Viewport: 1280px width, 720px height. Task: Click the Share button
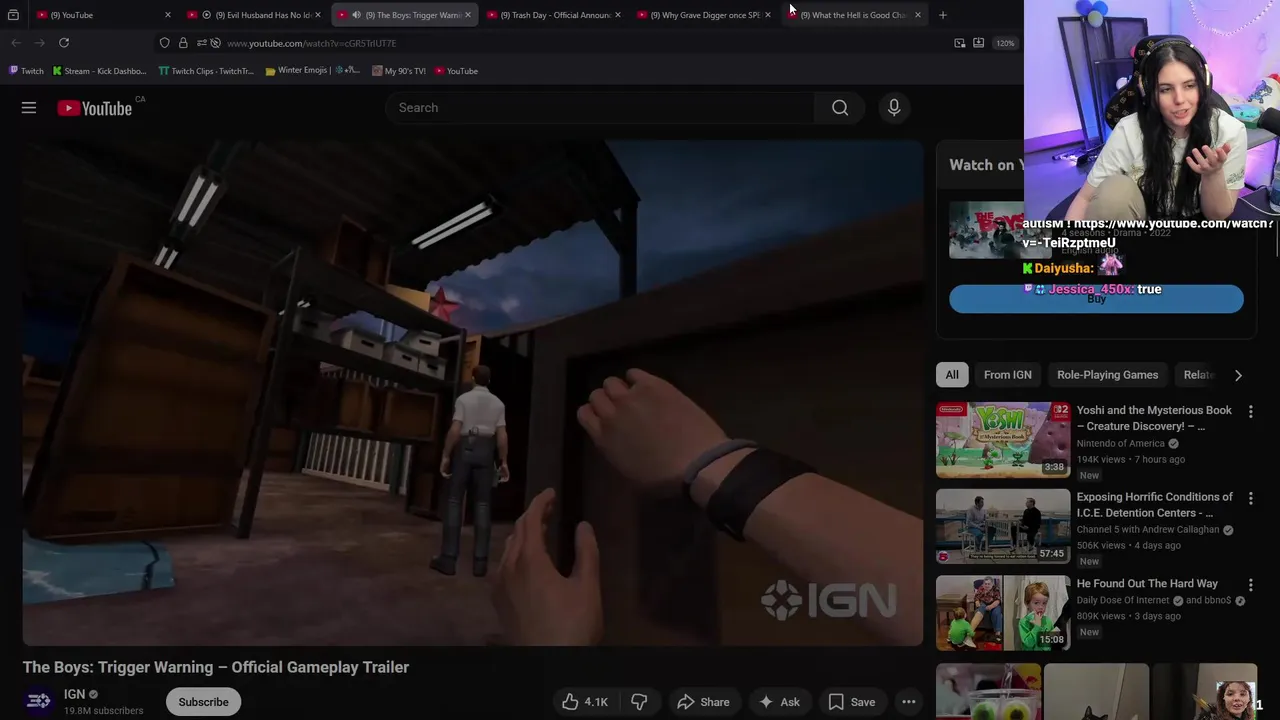pos(703,702)
